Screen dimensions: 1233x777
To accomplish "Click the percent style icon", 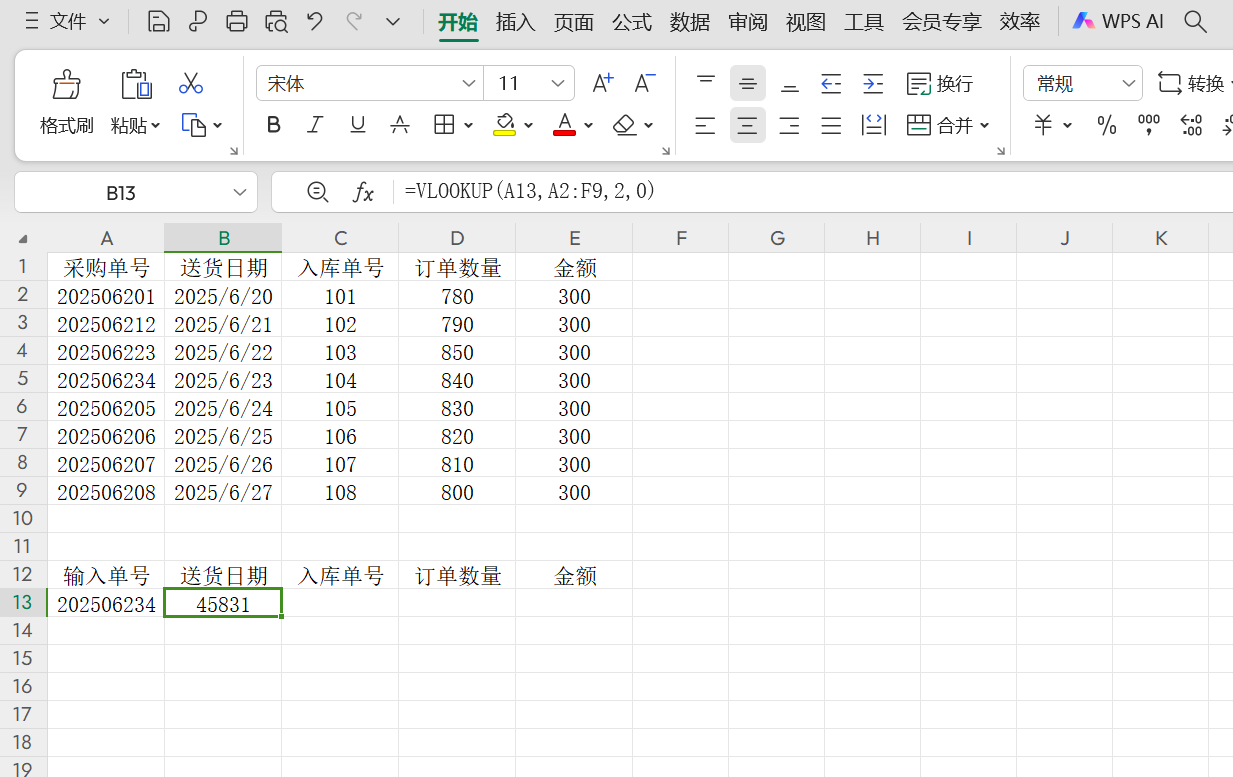I will [x=1105, y=124].
